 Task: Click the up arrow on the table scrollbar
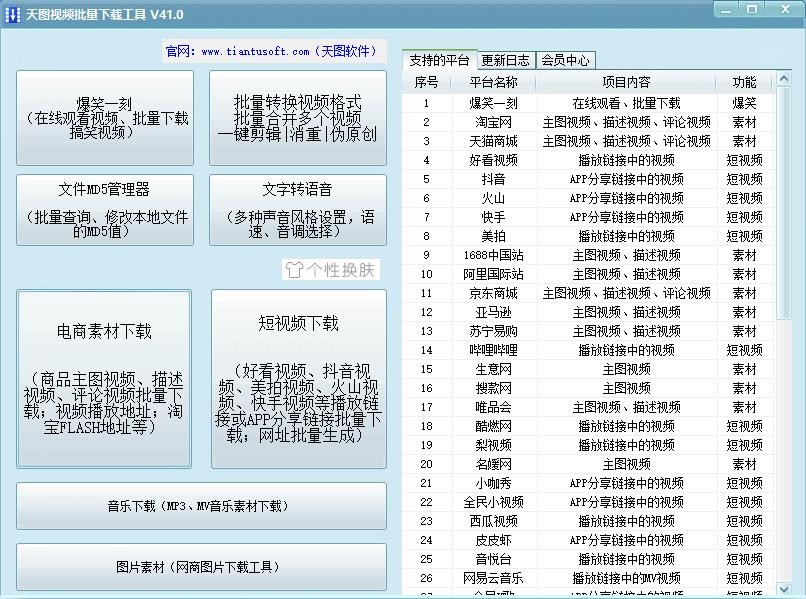coord(785,79)
